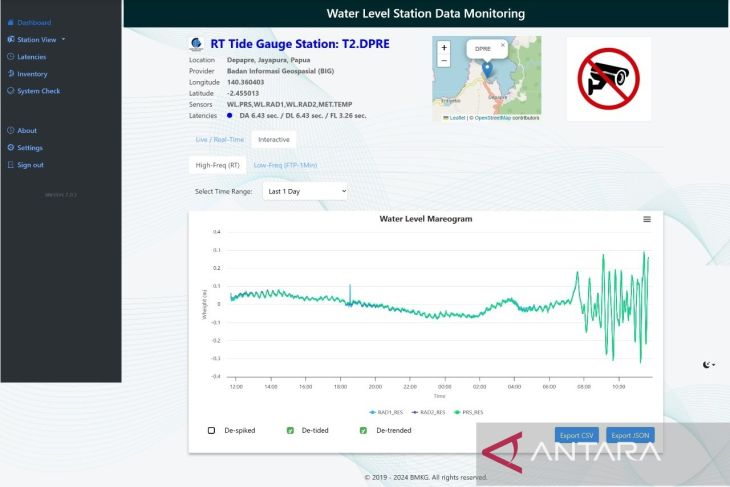The width and height of the screenshot is (730, 487).
Task: Click the System Check icon
Action: point(11,91)
